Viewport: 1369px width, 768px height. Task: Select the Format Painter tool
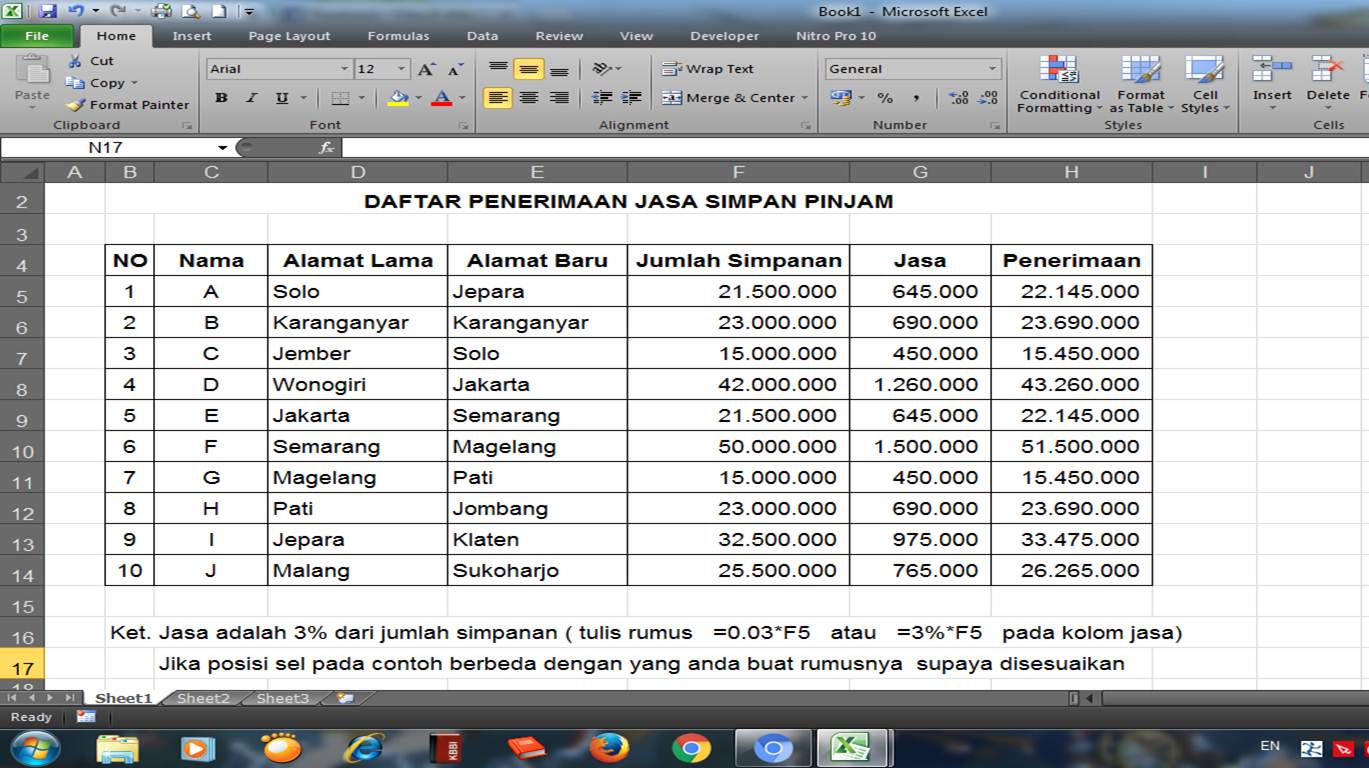point(128,104)
